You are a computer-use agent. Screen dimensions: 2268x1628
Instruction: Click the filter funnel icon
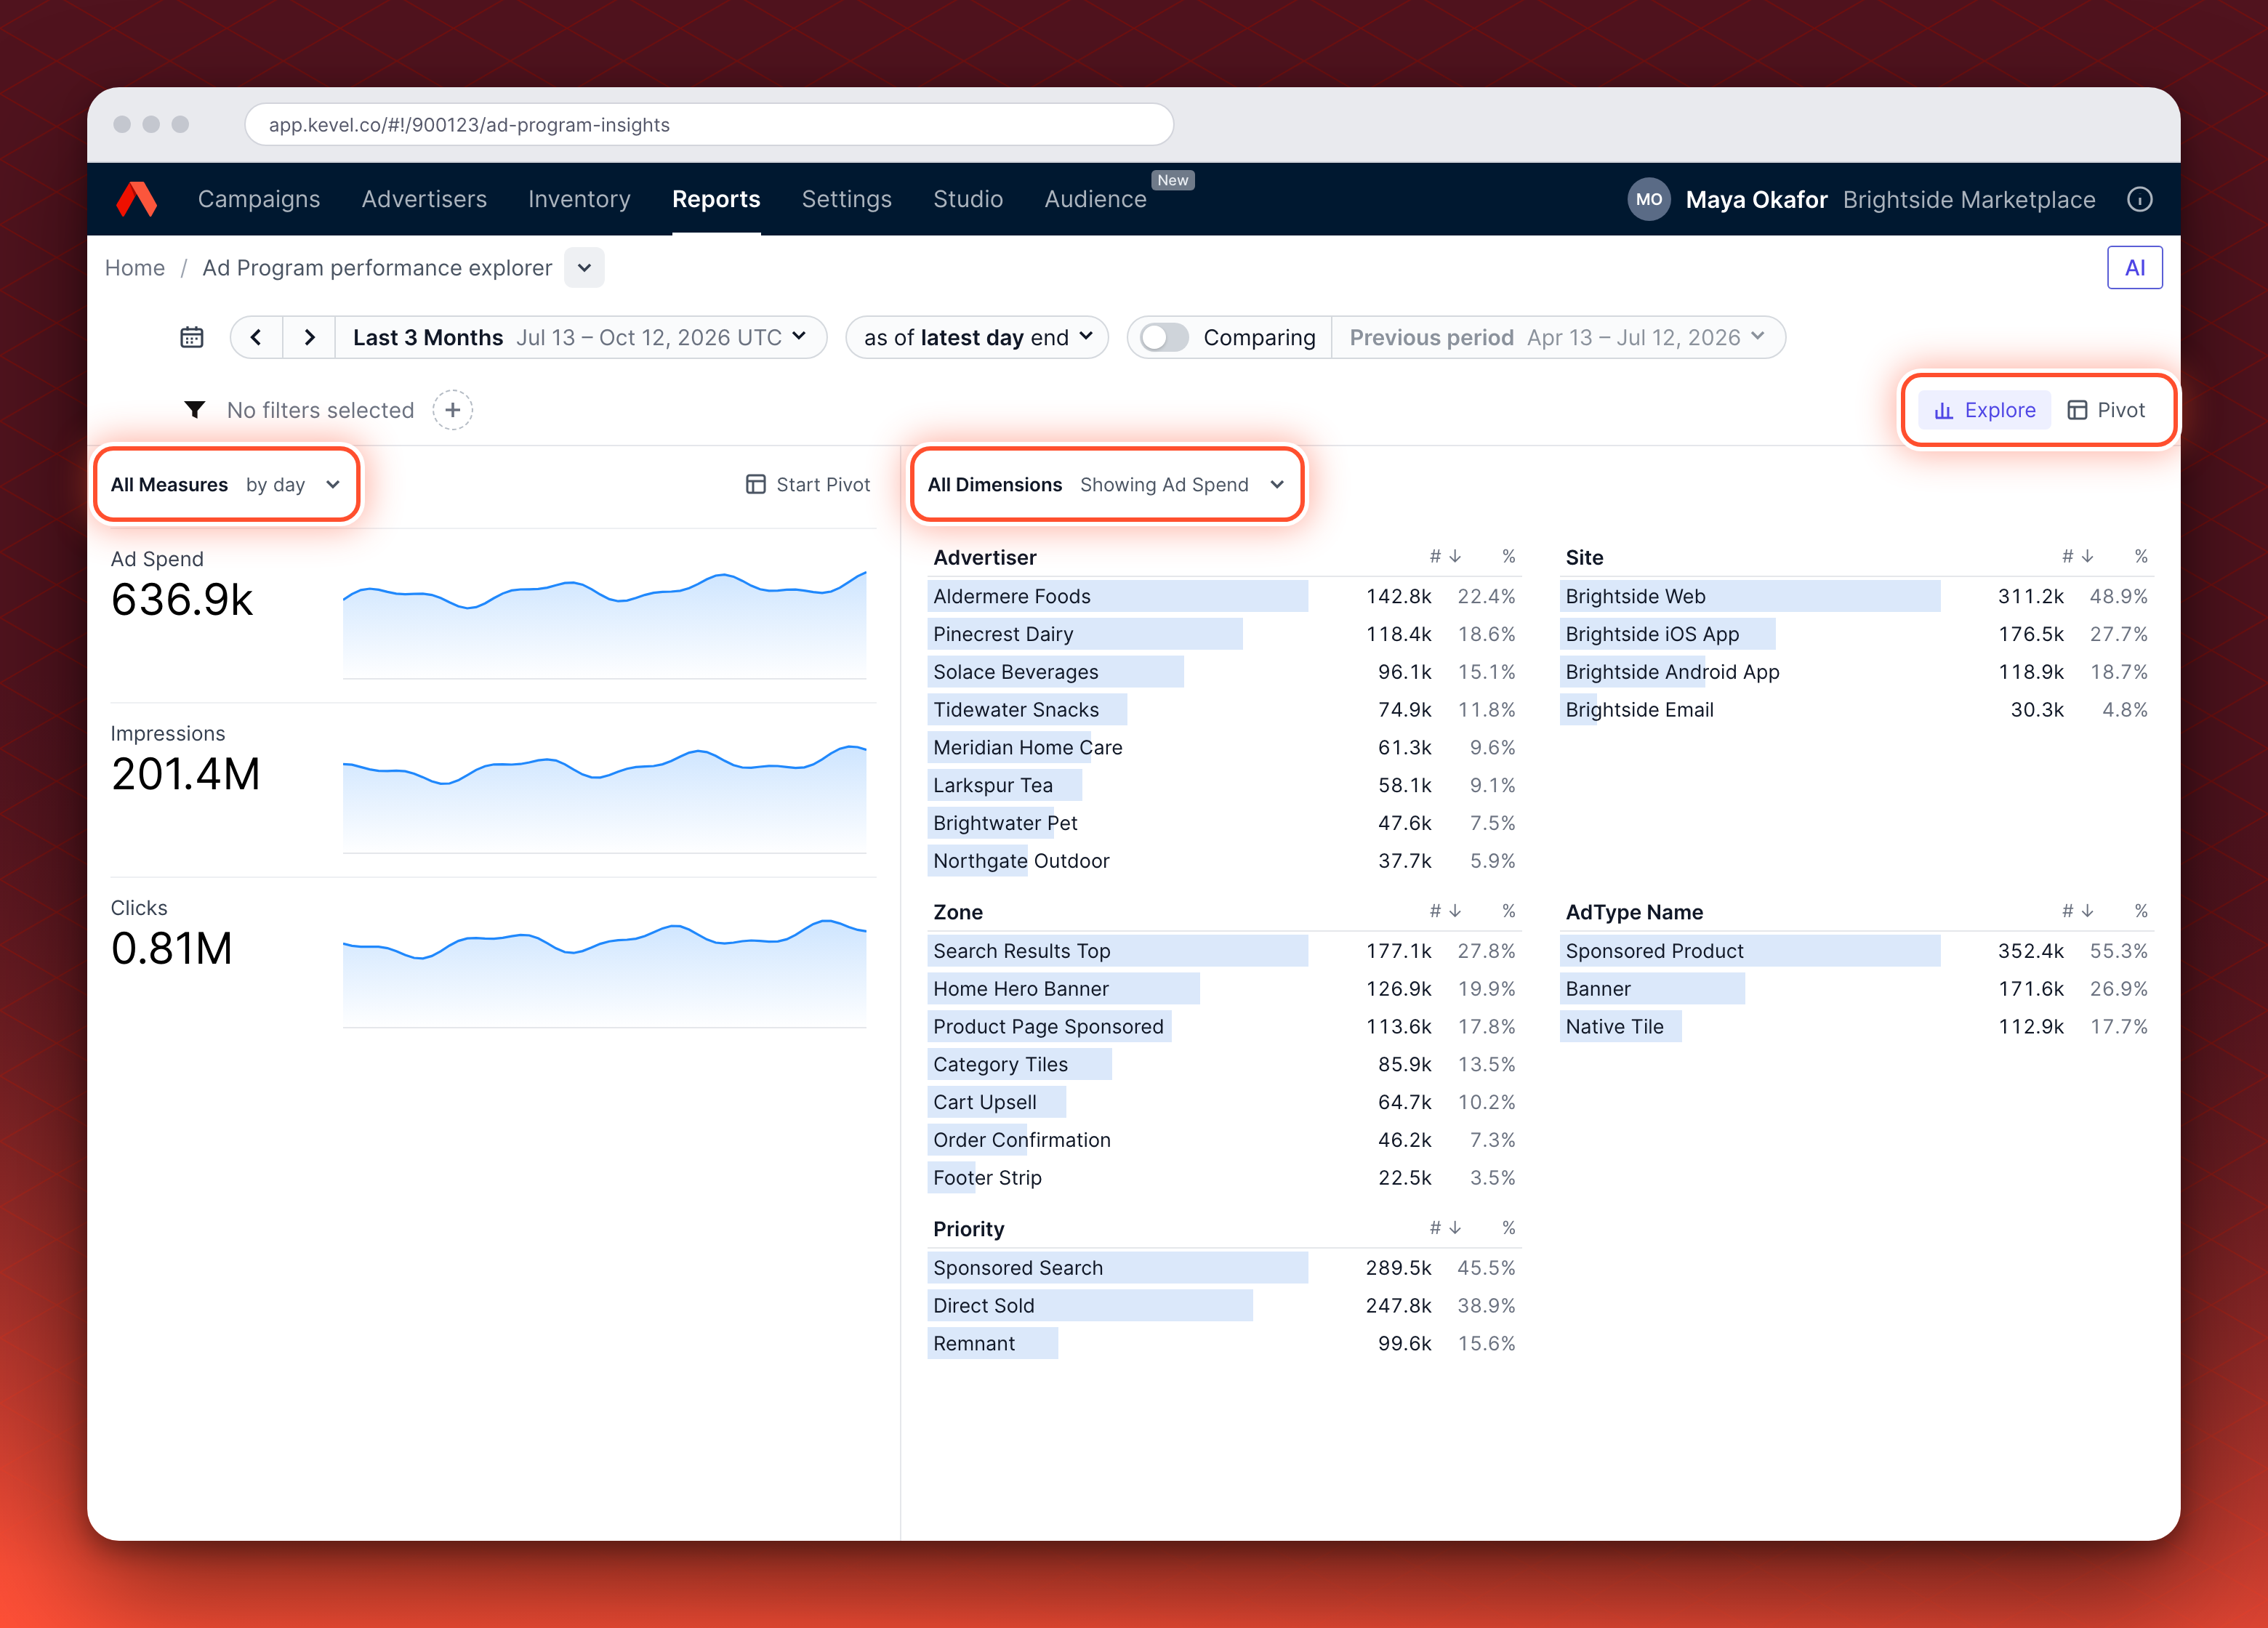coord(195,410)
